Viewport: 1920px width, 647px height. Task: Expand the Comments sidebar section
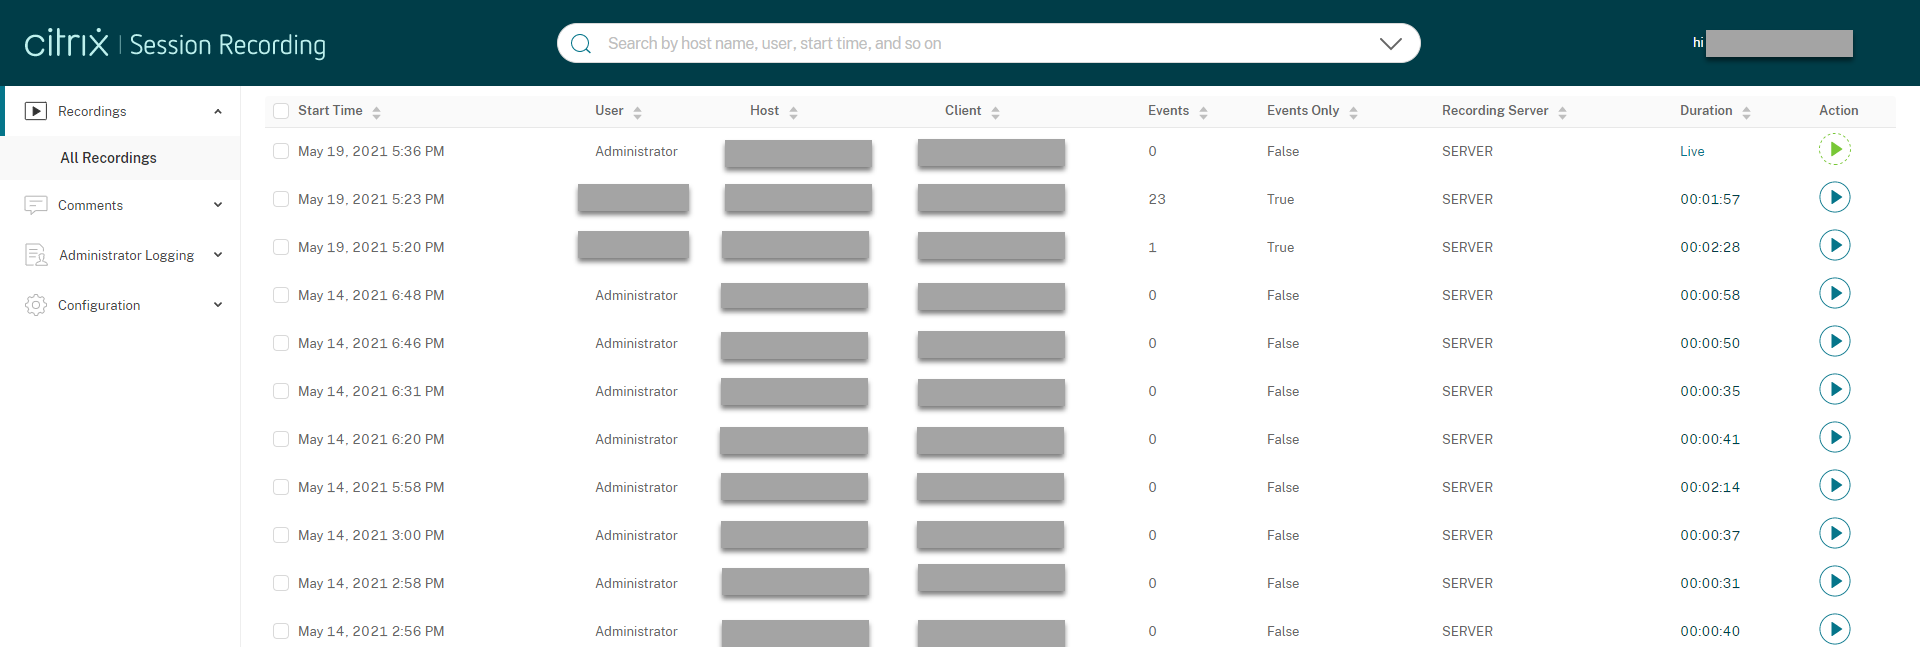click(x=120, y=205)
